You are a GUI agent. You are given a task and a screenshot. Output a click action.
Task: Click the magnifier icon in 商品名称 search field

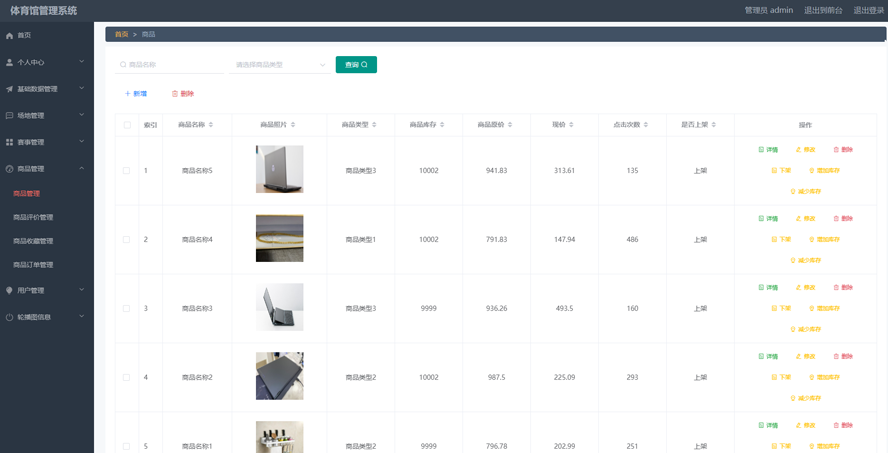[123, 65]
